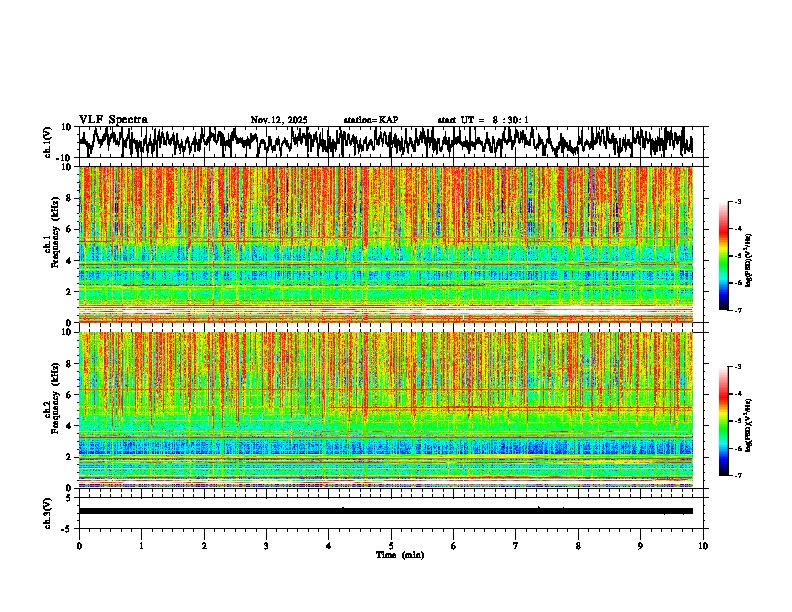Click tick label "0" on the Time axis
Viewport: 792px width, 612px height.
[79, 546]
